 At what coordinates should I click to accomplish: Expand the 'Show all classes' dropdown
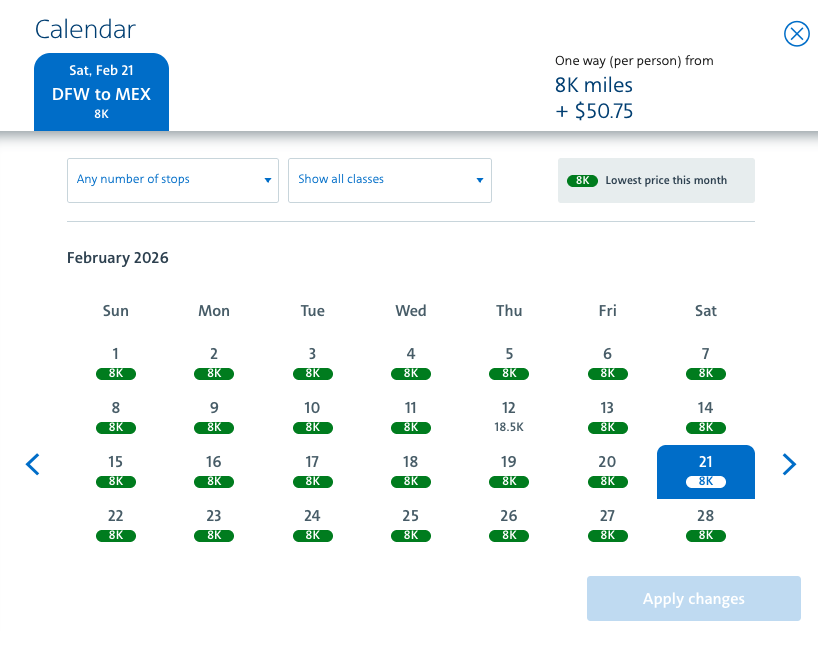(390, 180)
